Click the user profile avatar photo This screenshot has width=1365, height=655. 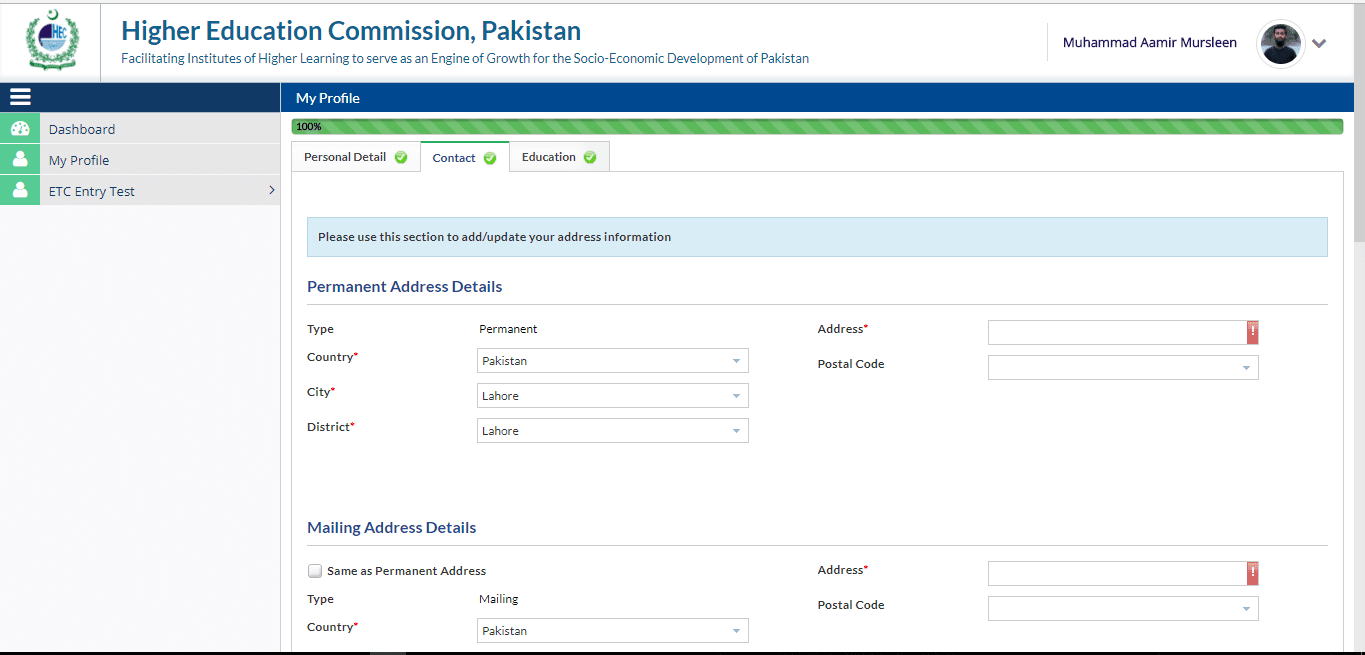coord(1280,43)
